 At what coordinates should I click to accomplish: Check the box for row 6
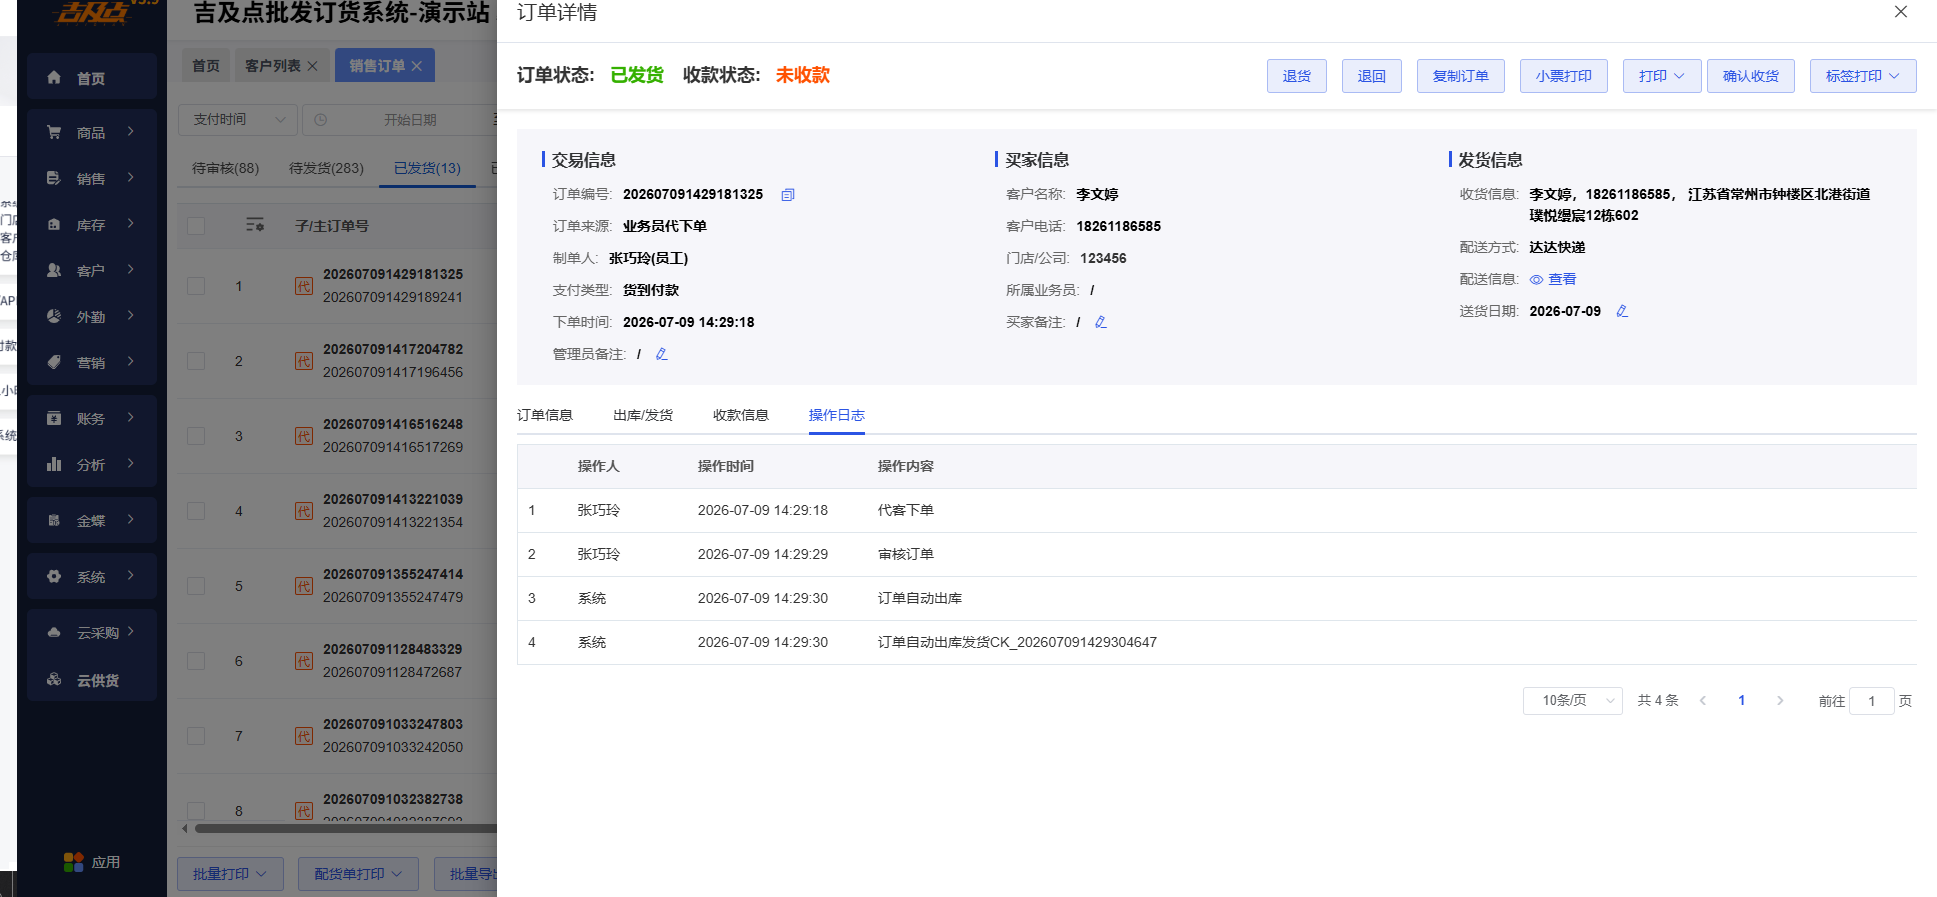(x=196, y=661)
